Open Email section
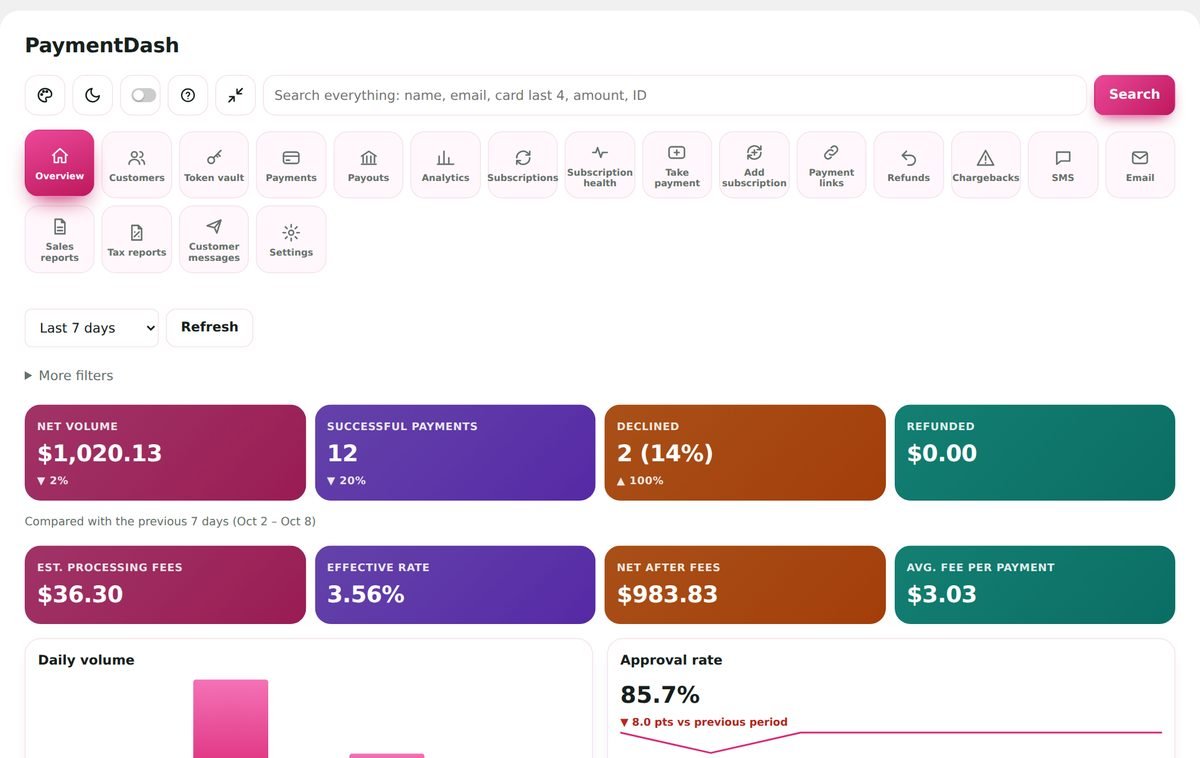This screenshot has width=1200, height=758. (x=1140, y=165)
